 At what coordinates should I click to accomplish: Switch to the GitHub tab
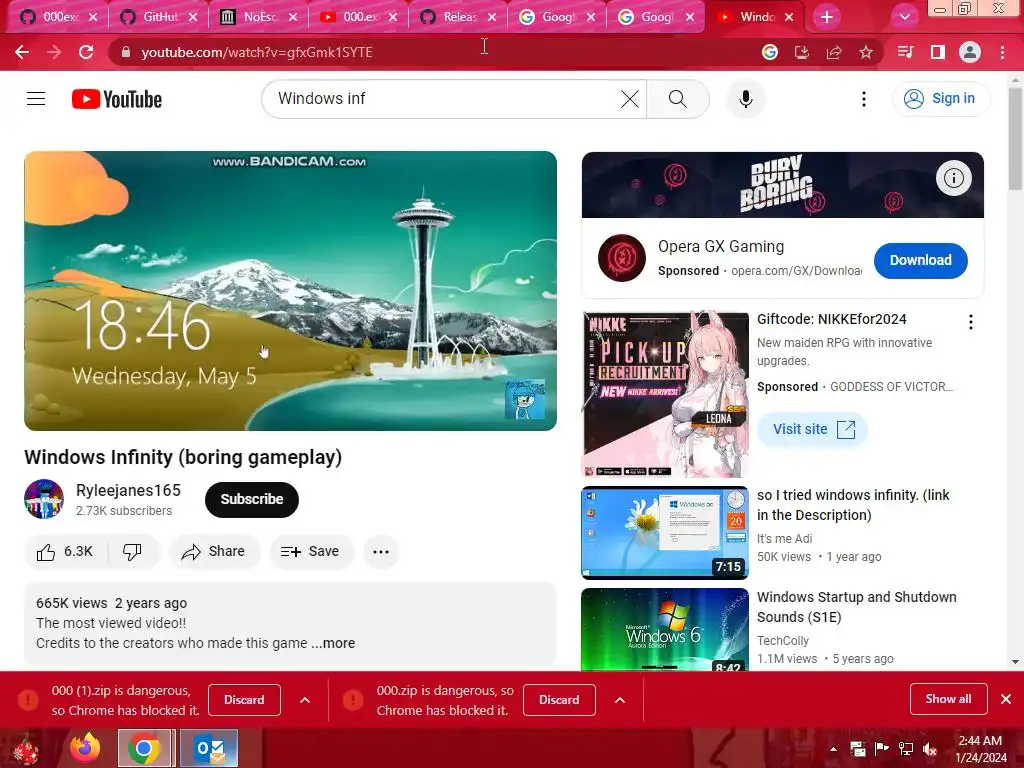click(x=159, y=17)
